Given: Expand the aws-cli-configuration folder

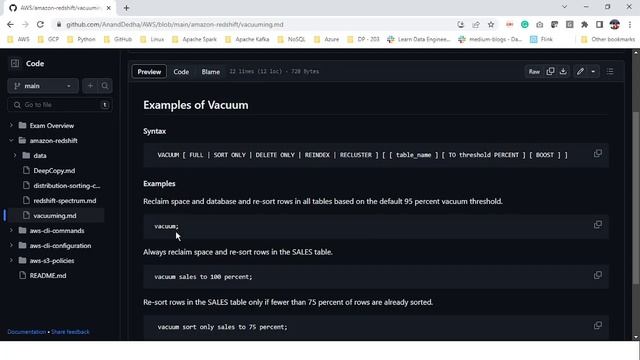Looking at the screenshot, I should coord(11,246).
